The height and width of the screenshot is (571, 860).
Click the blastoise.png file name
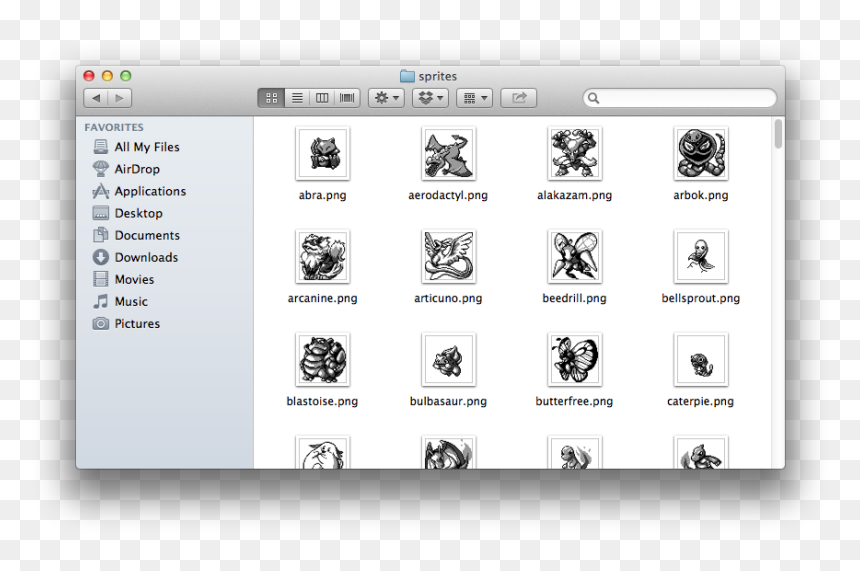(322, 402)
